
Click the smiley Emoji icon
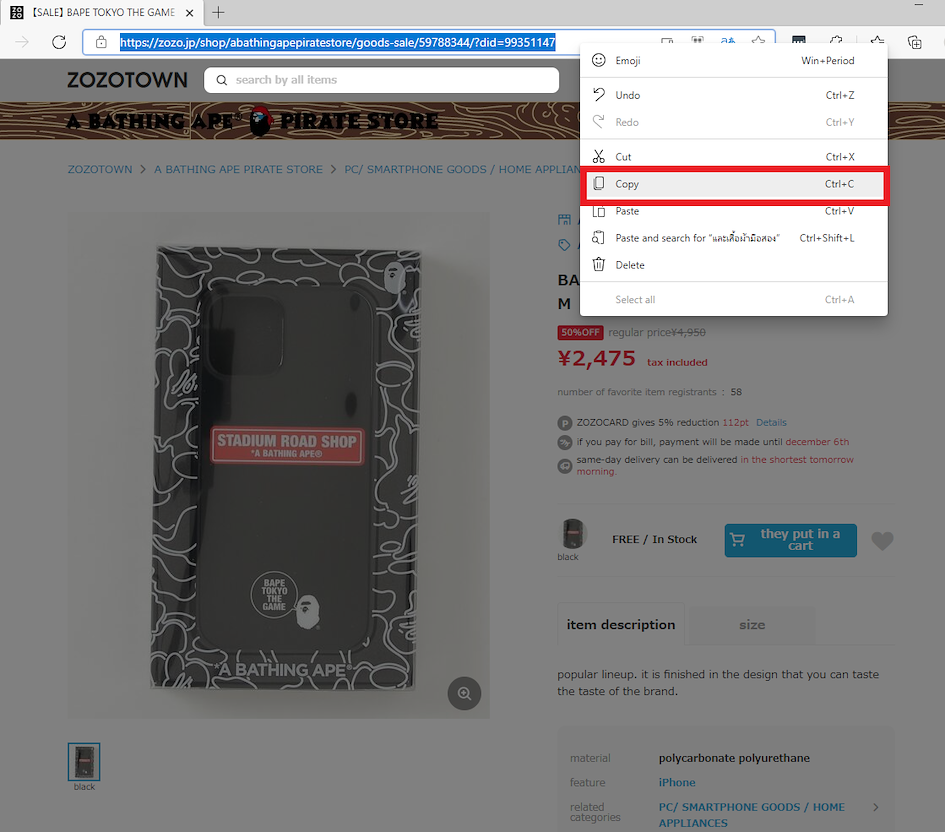(x=598, y=60)
